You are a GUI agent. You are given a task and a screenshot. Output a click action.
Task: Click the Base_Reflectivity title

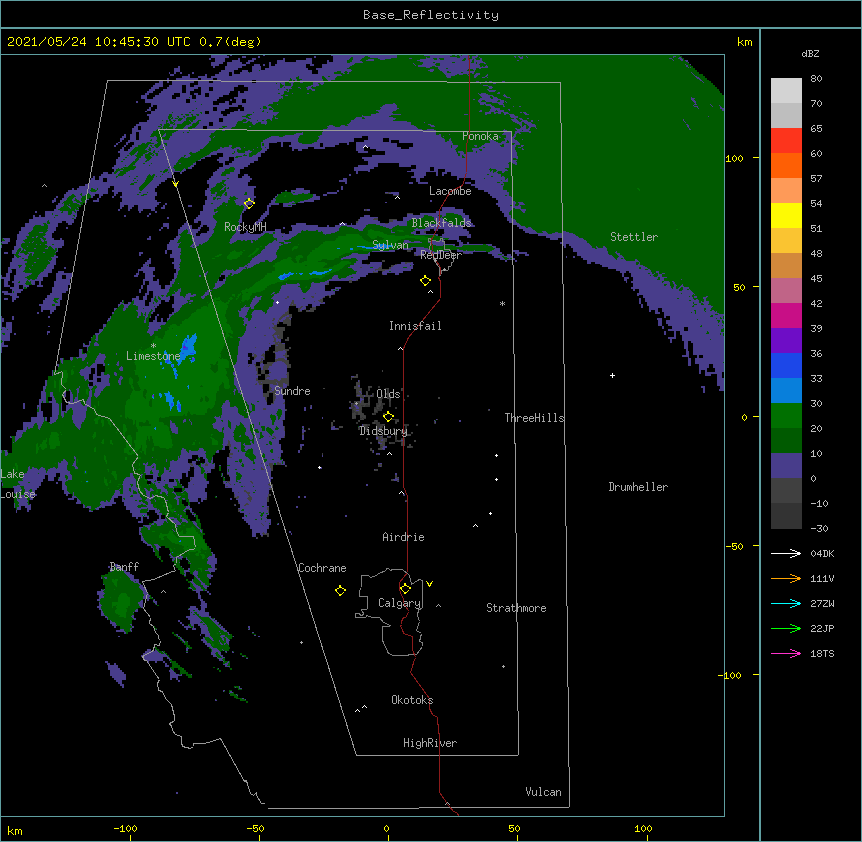click(x=431, y=15)
